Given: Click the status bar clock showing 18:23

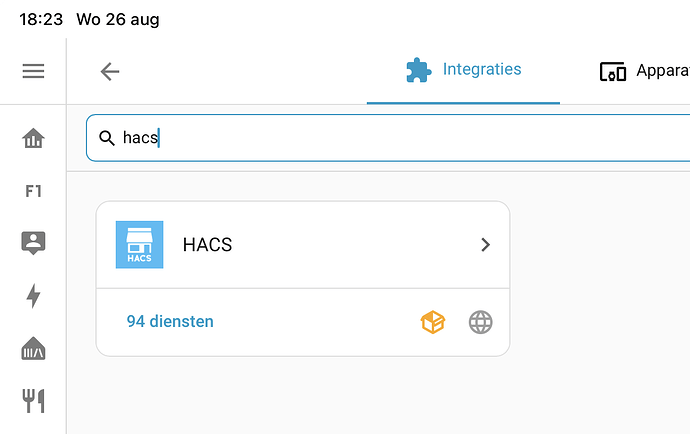Looking at the screenshot, I should click(41, 19).
